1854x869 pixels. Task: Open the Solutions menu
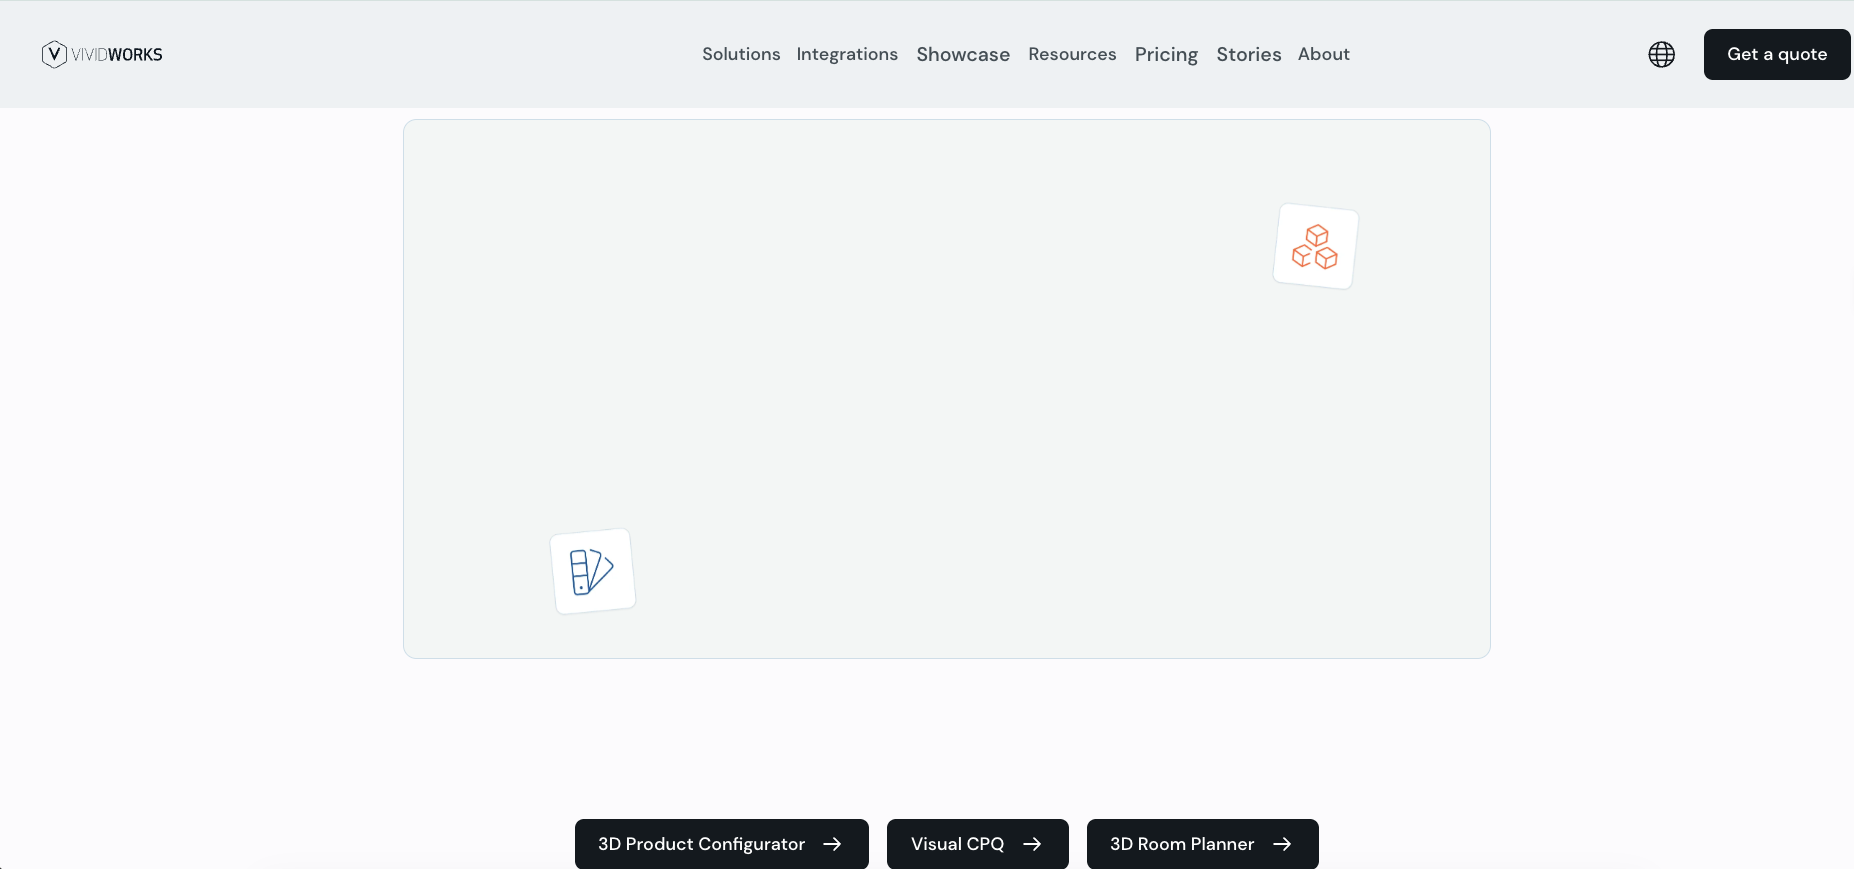pyautogui.click(x=741, y=54)
